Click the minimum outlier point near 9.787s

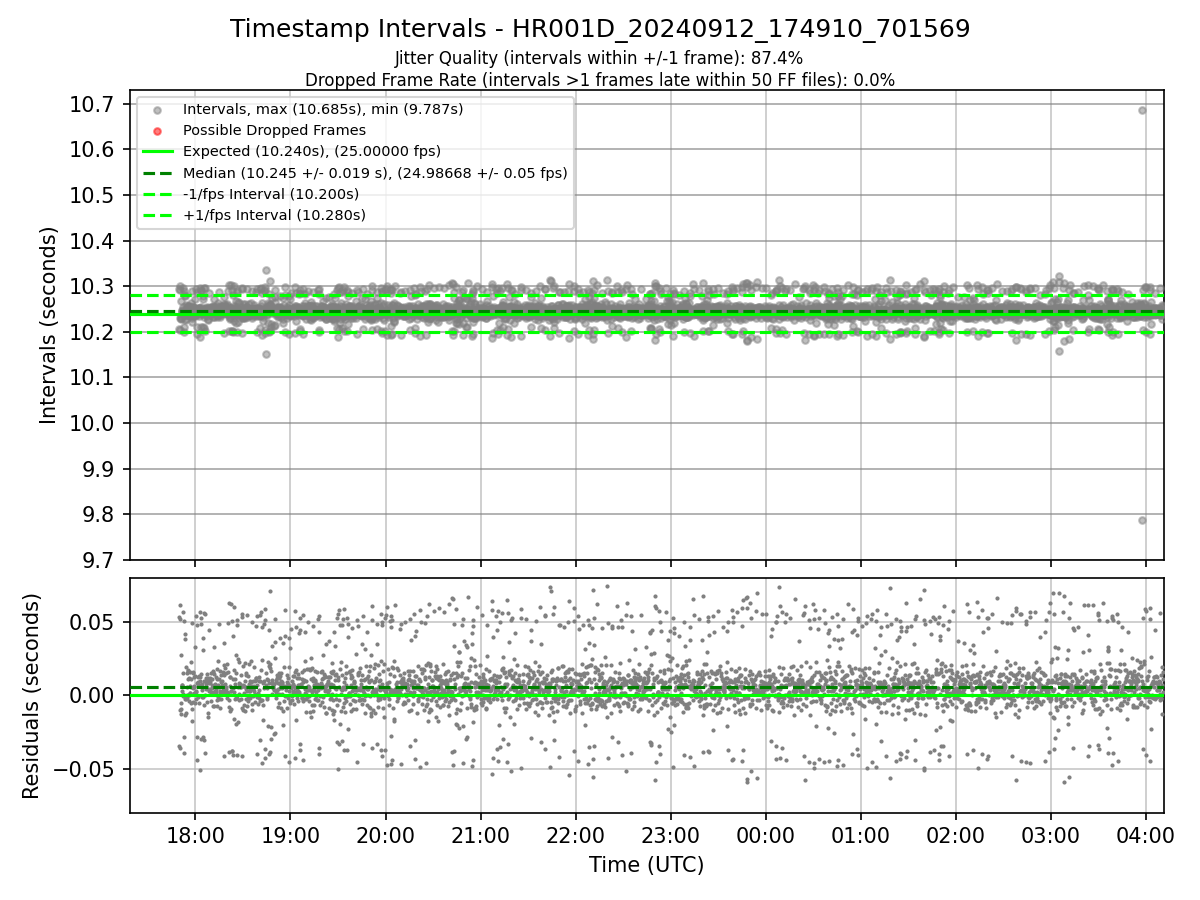tap(1142, 520)
